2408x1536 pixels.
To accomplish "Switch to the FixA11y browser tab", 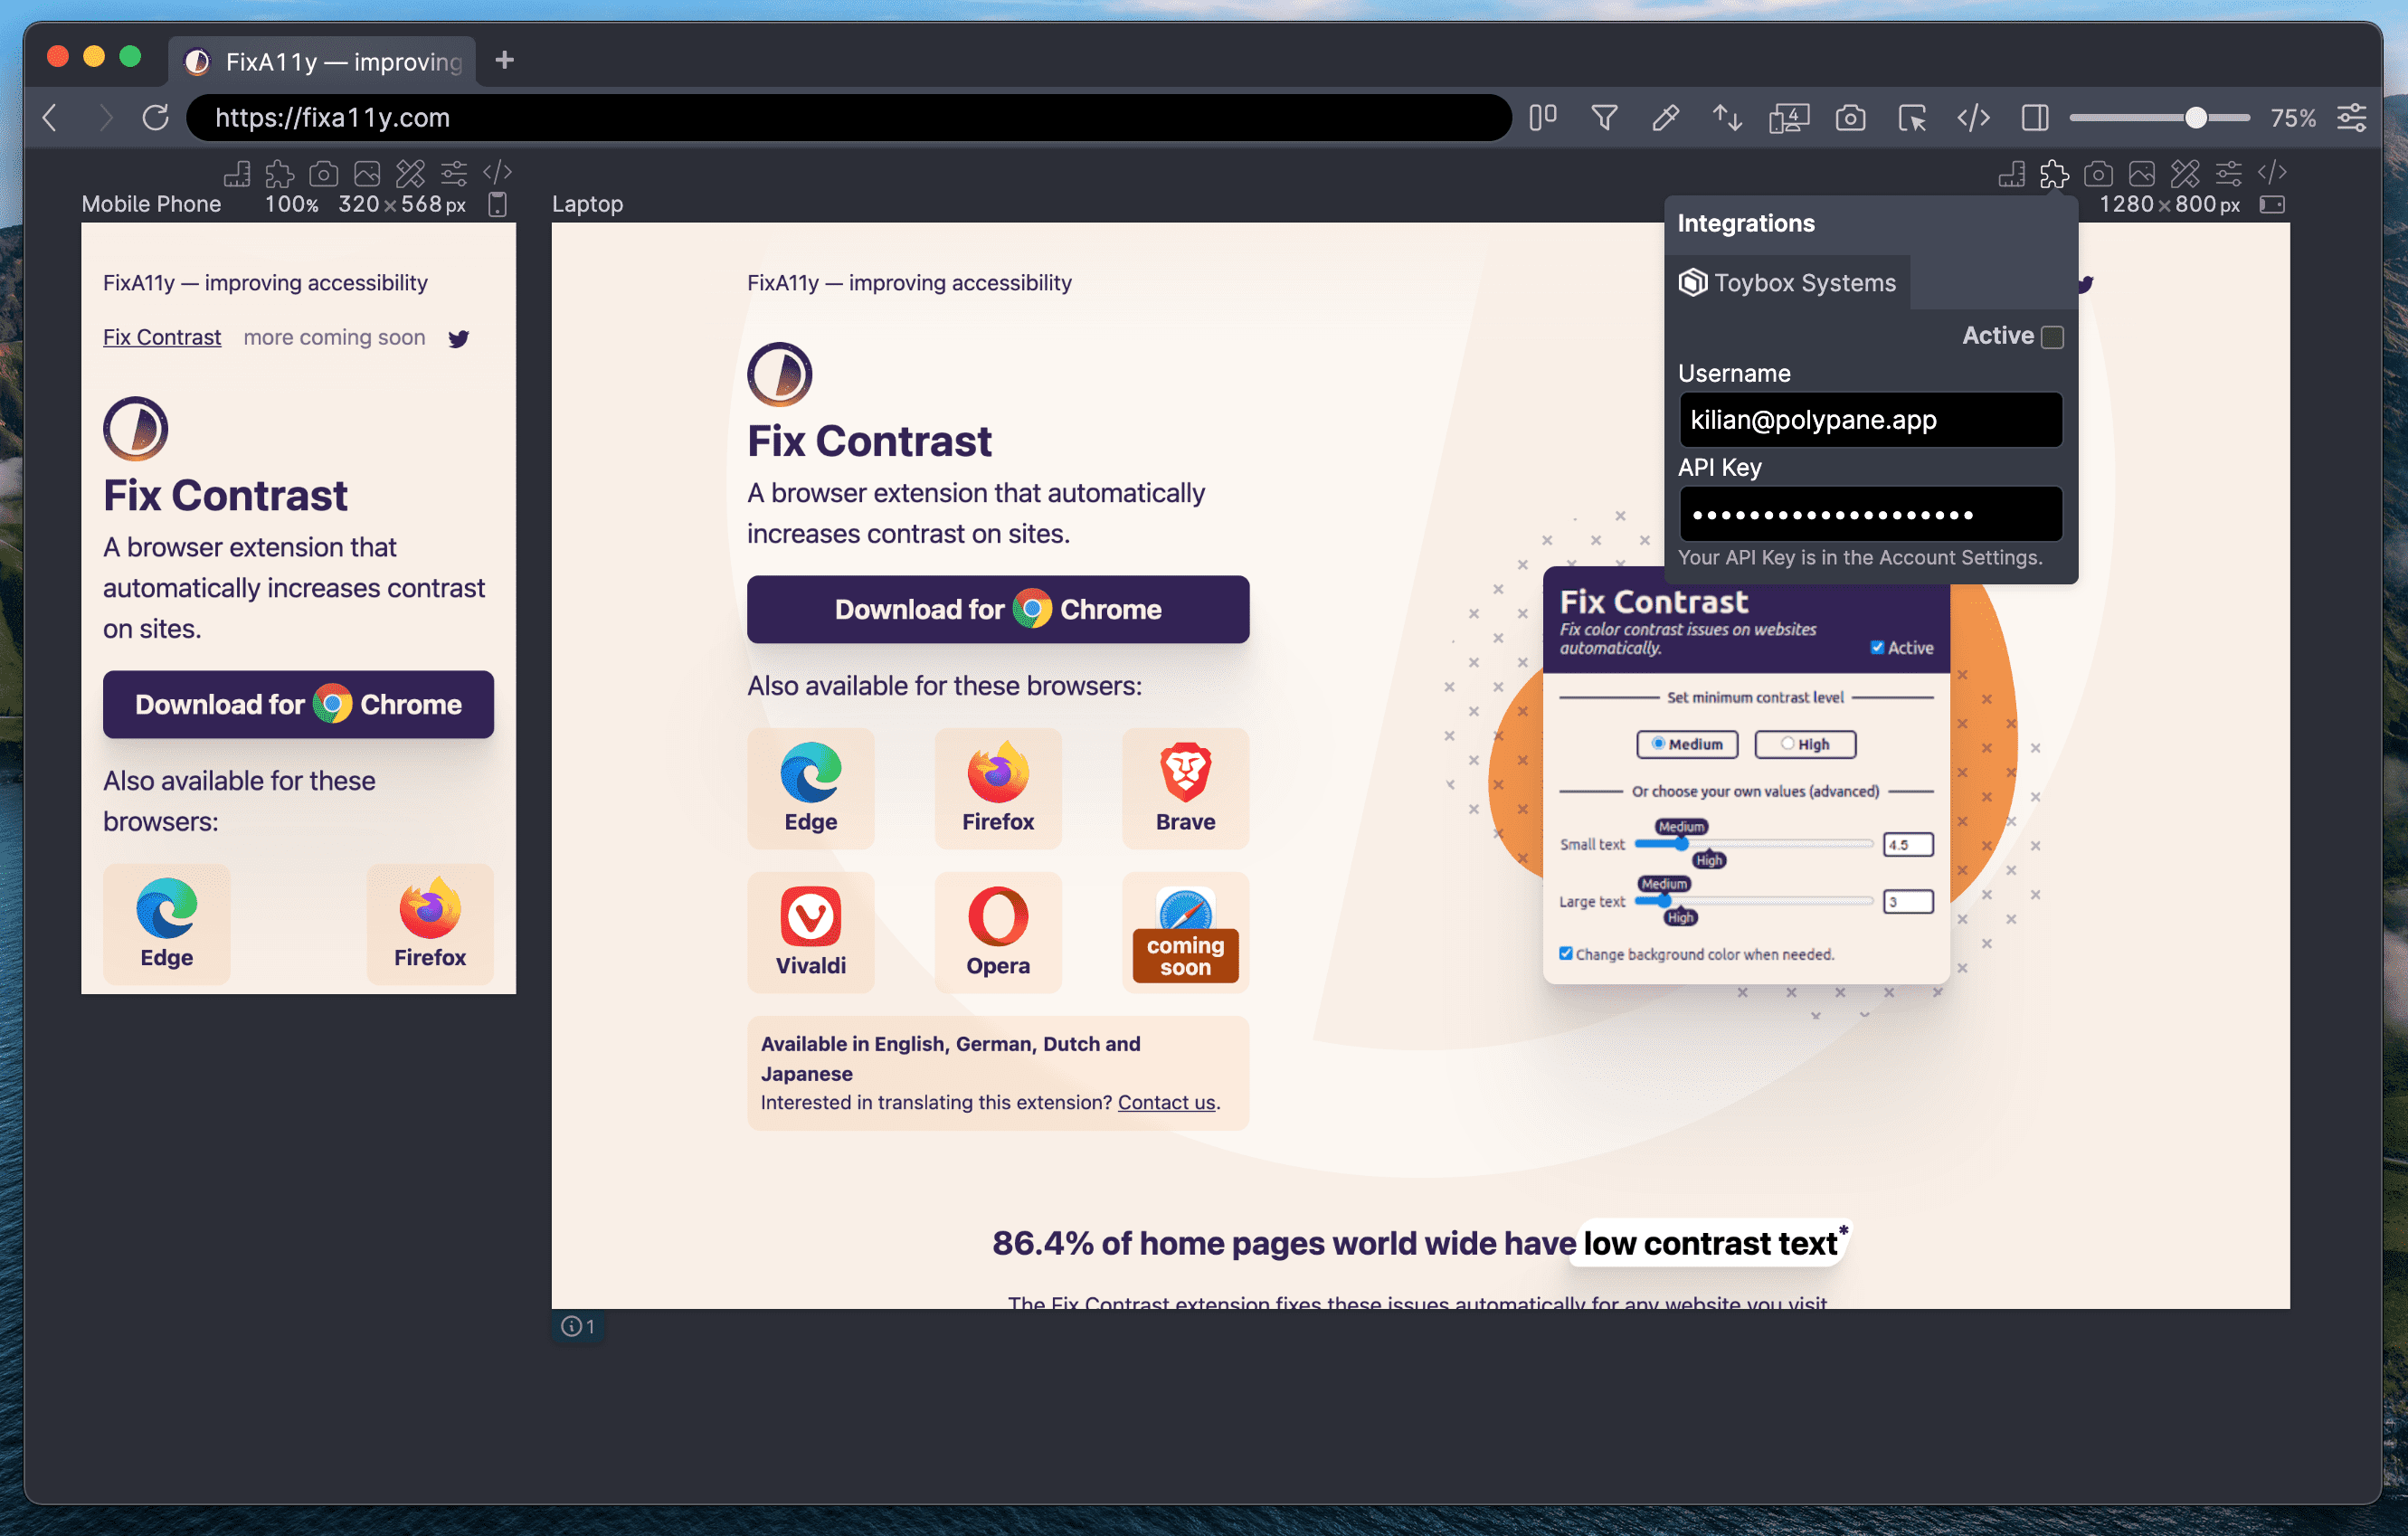I will point(323,62).
